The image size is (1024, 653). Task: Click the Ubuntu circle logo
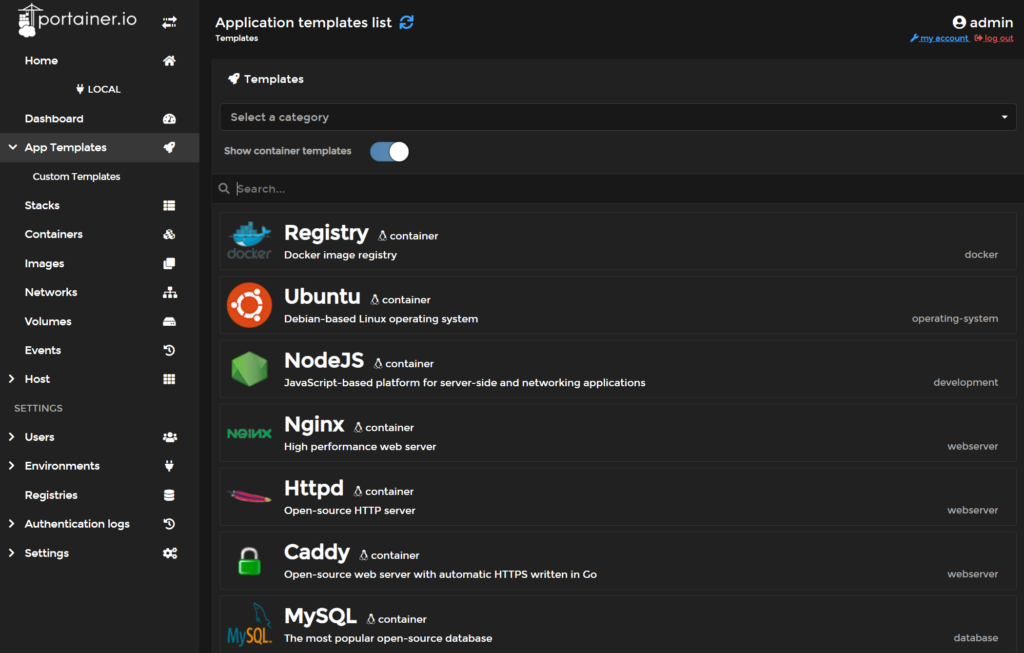click(249, 305)
